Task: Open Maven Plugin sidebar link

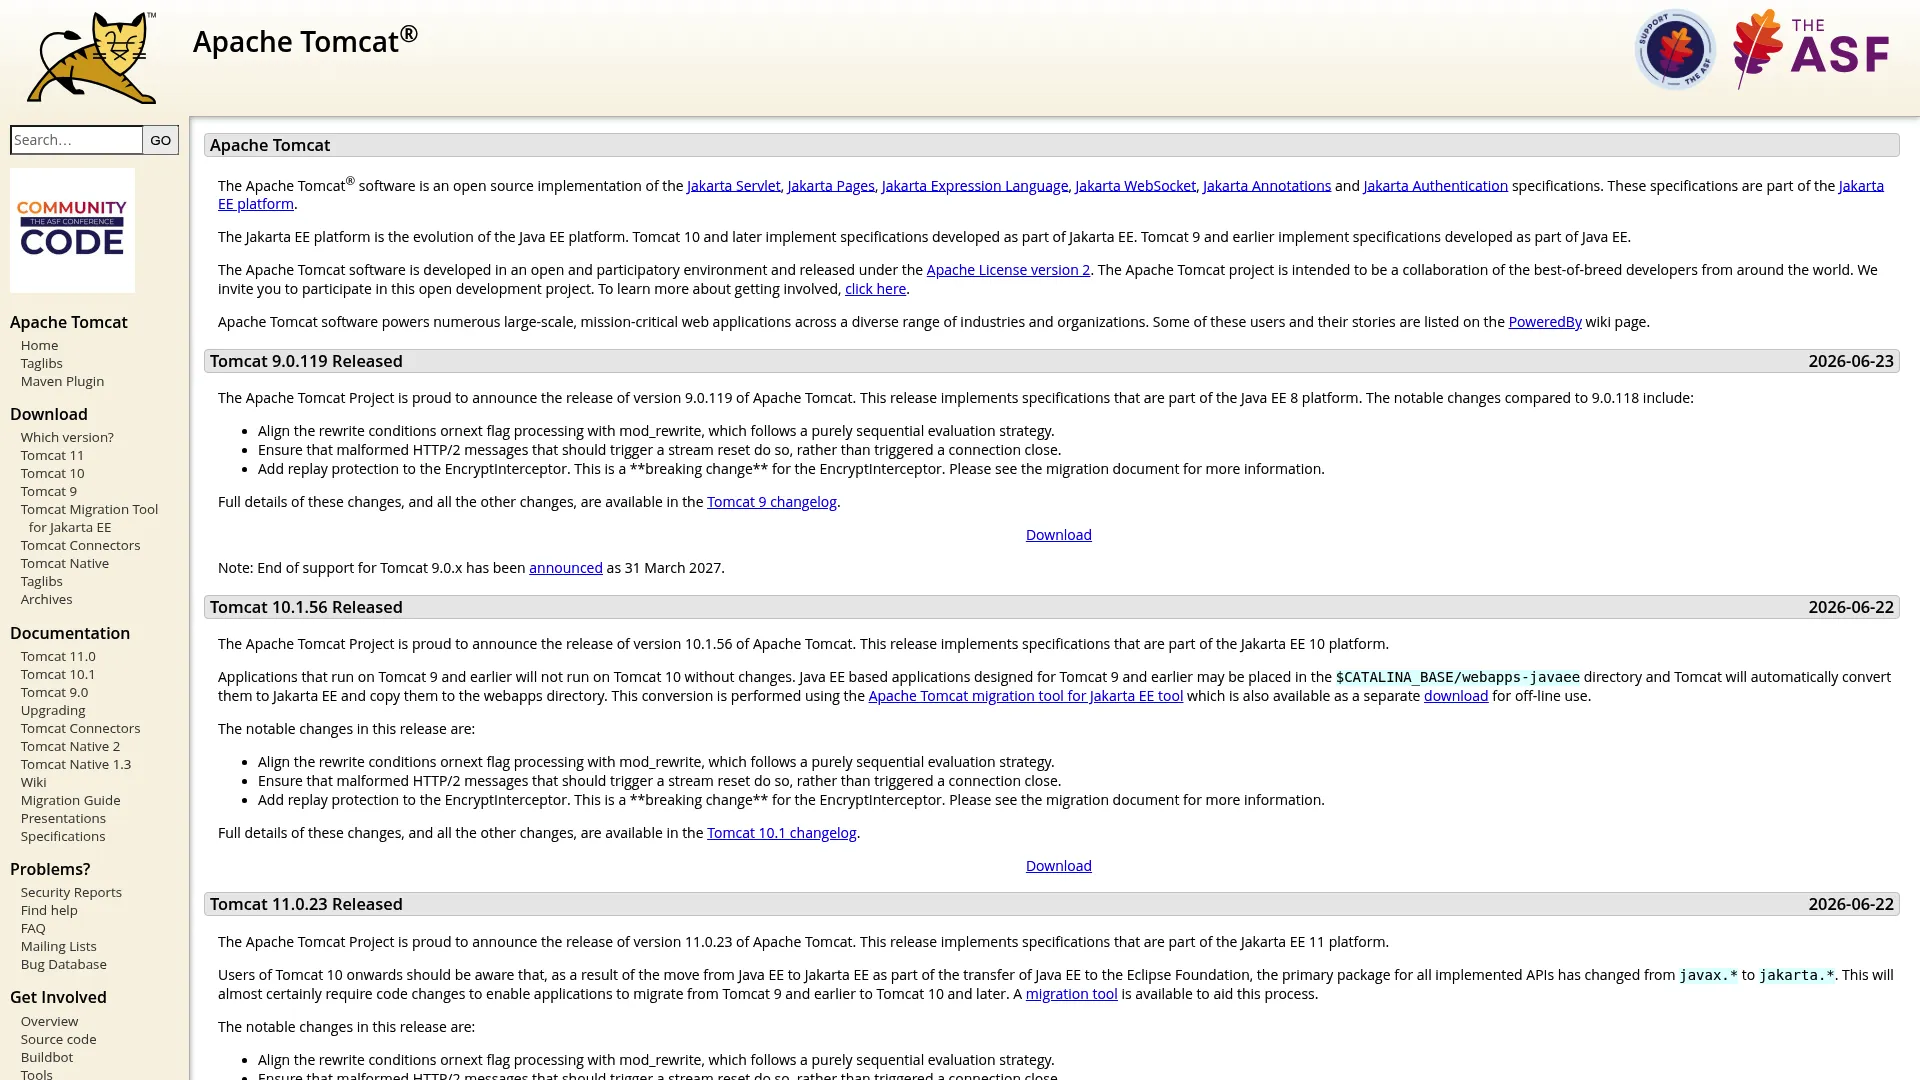Action: pyautogui.click(x=62, y=381)
